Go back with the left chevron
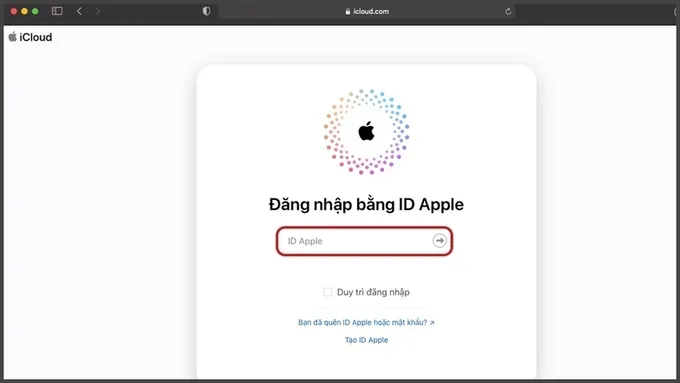Screen dimensions: 680x383 (x=79, y=11)
